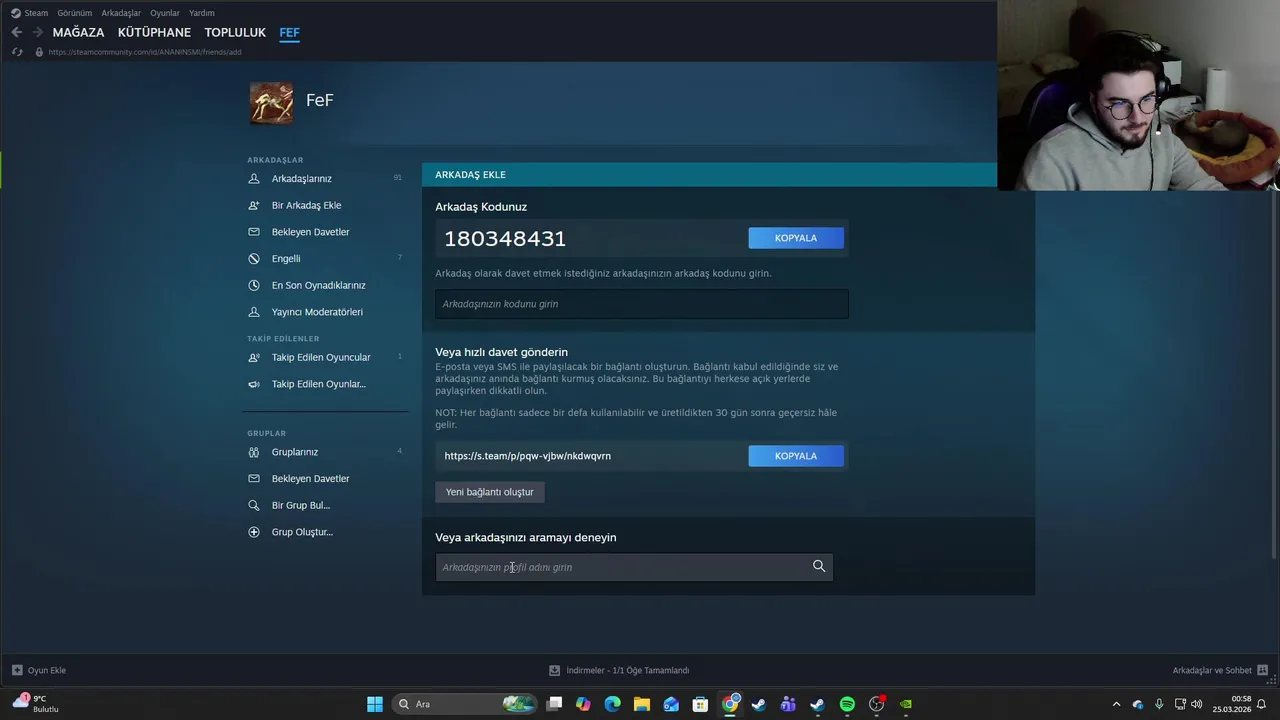1280x720 pixels.
Task: Open the Steam menu
Action: [x=36, y=13]
